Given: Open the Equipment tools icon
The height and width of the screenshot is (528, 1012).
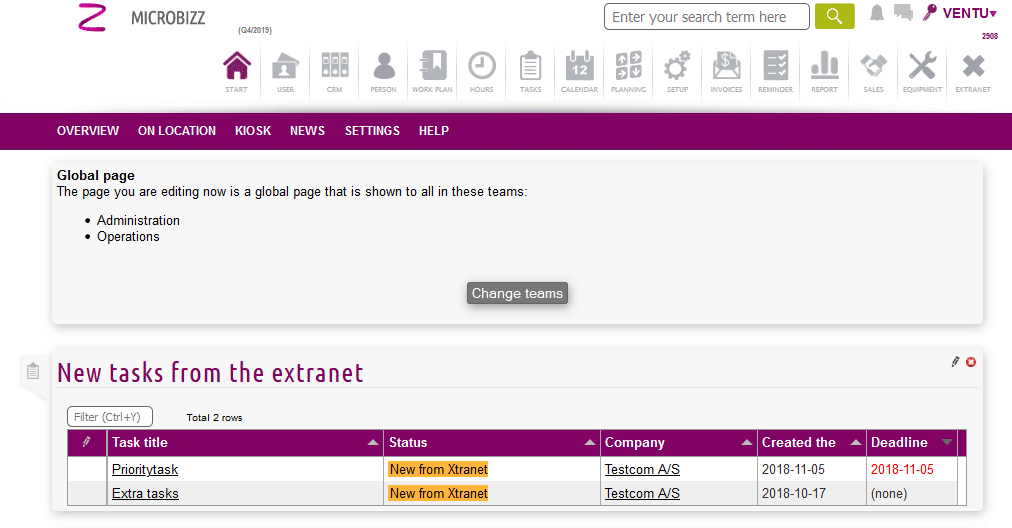Looking at the screenshot, I should click(922, 69).
